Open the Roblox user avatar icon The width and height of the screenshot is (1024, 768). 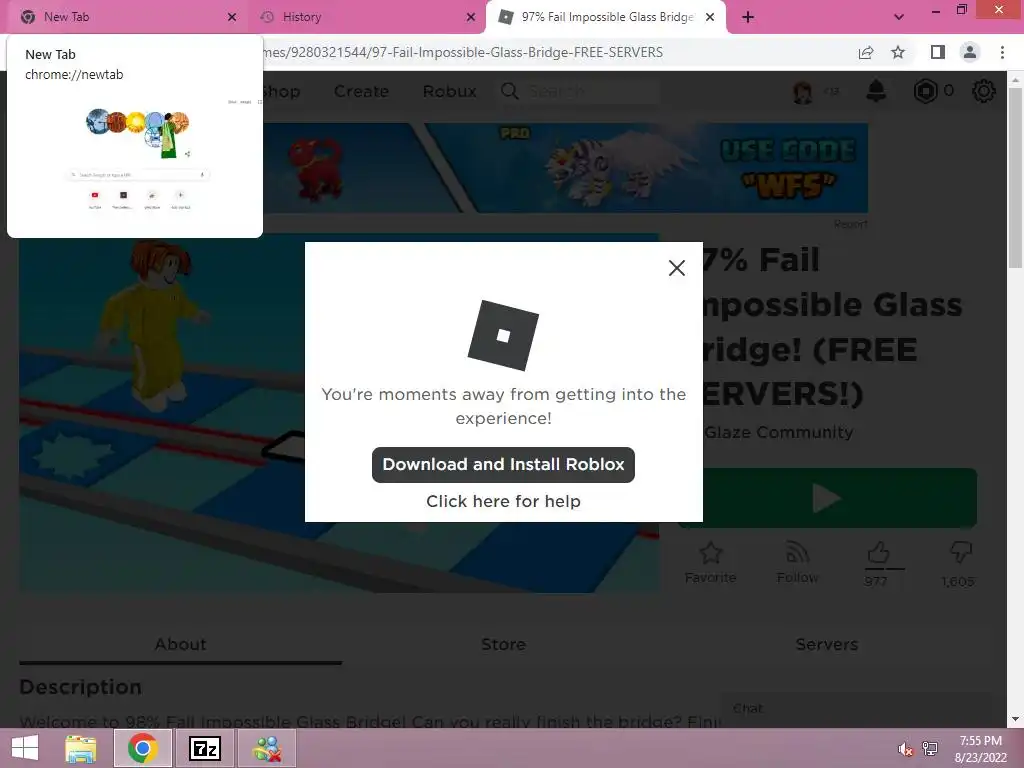pyautogui.click(x=803, y=91)
